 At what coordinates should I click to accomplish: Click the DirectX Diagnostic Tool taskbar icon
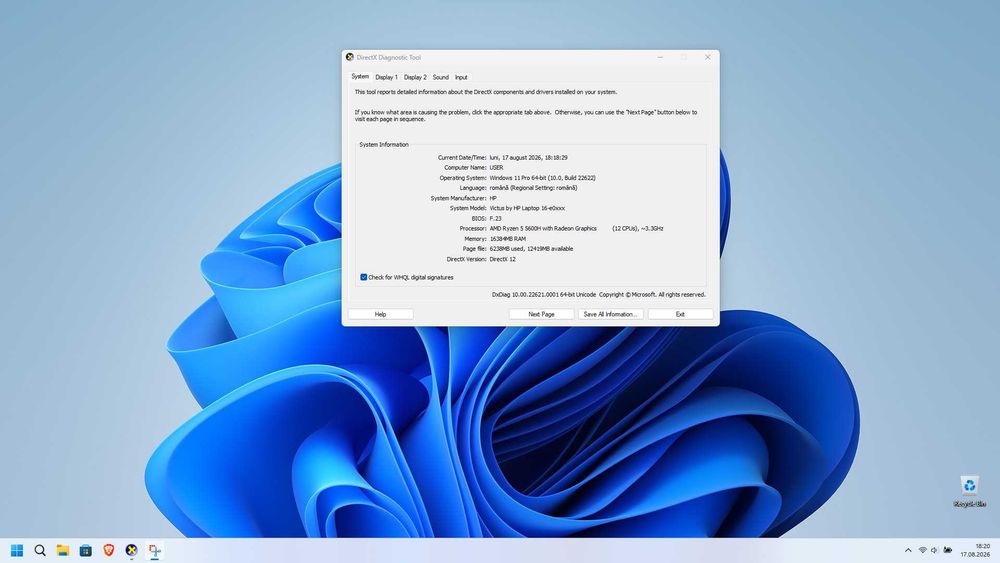pos(131,550)
